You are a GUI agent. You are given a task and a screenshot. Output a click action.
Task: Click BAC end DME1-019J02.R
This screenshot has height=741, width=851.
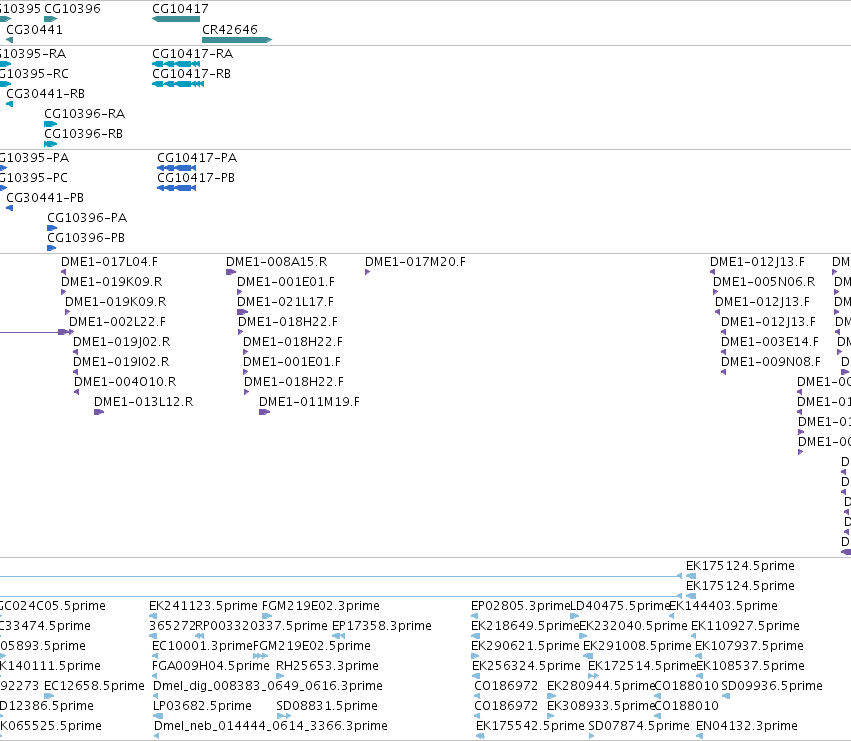pyautogui.click(x=122, y=343)
